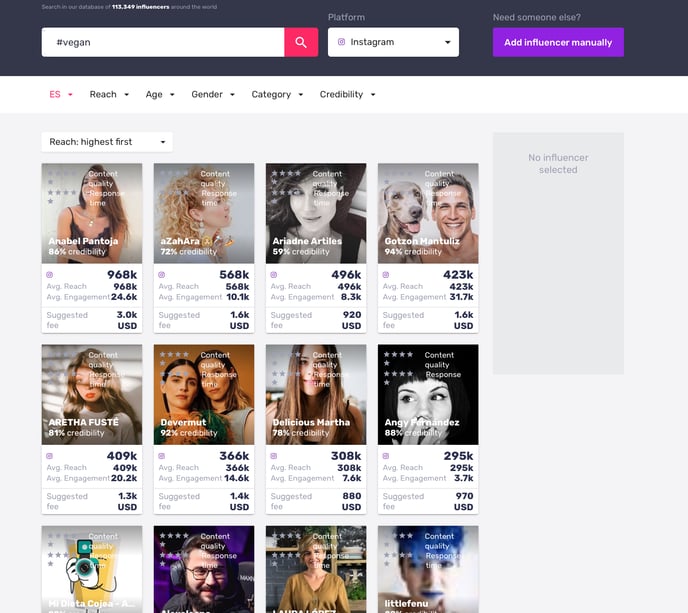Click '113,349 influencers' database text
688x613 pixels.
coord(140,7)
